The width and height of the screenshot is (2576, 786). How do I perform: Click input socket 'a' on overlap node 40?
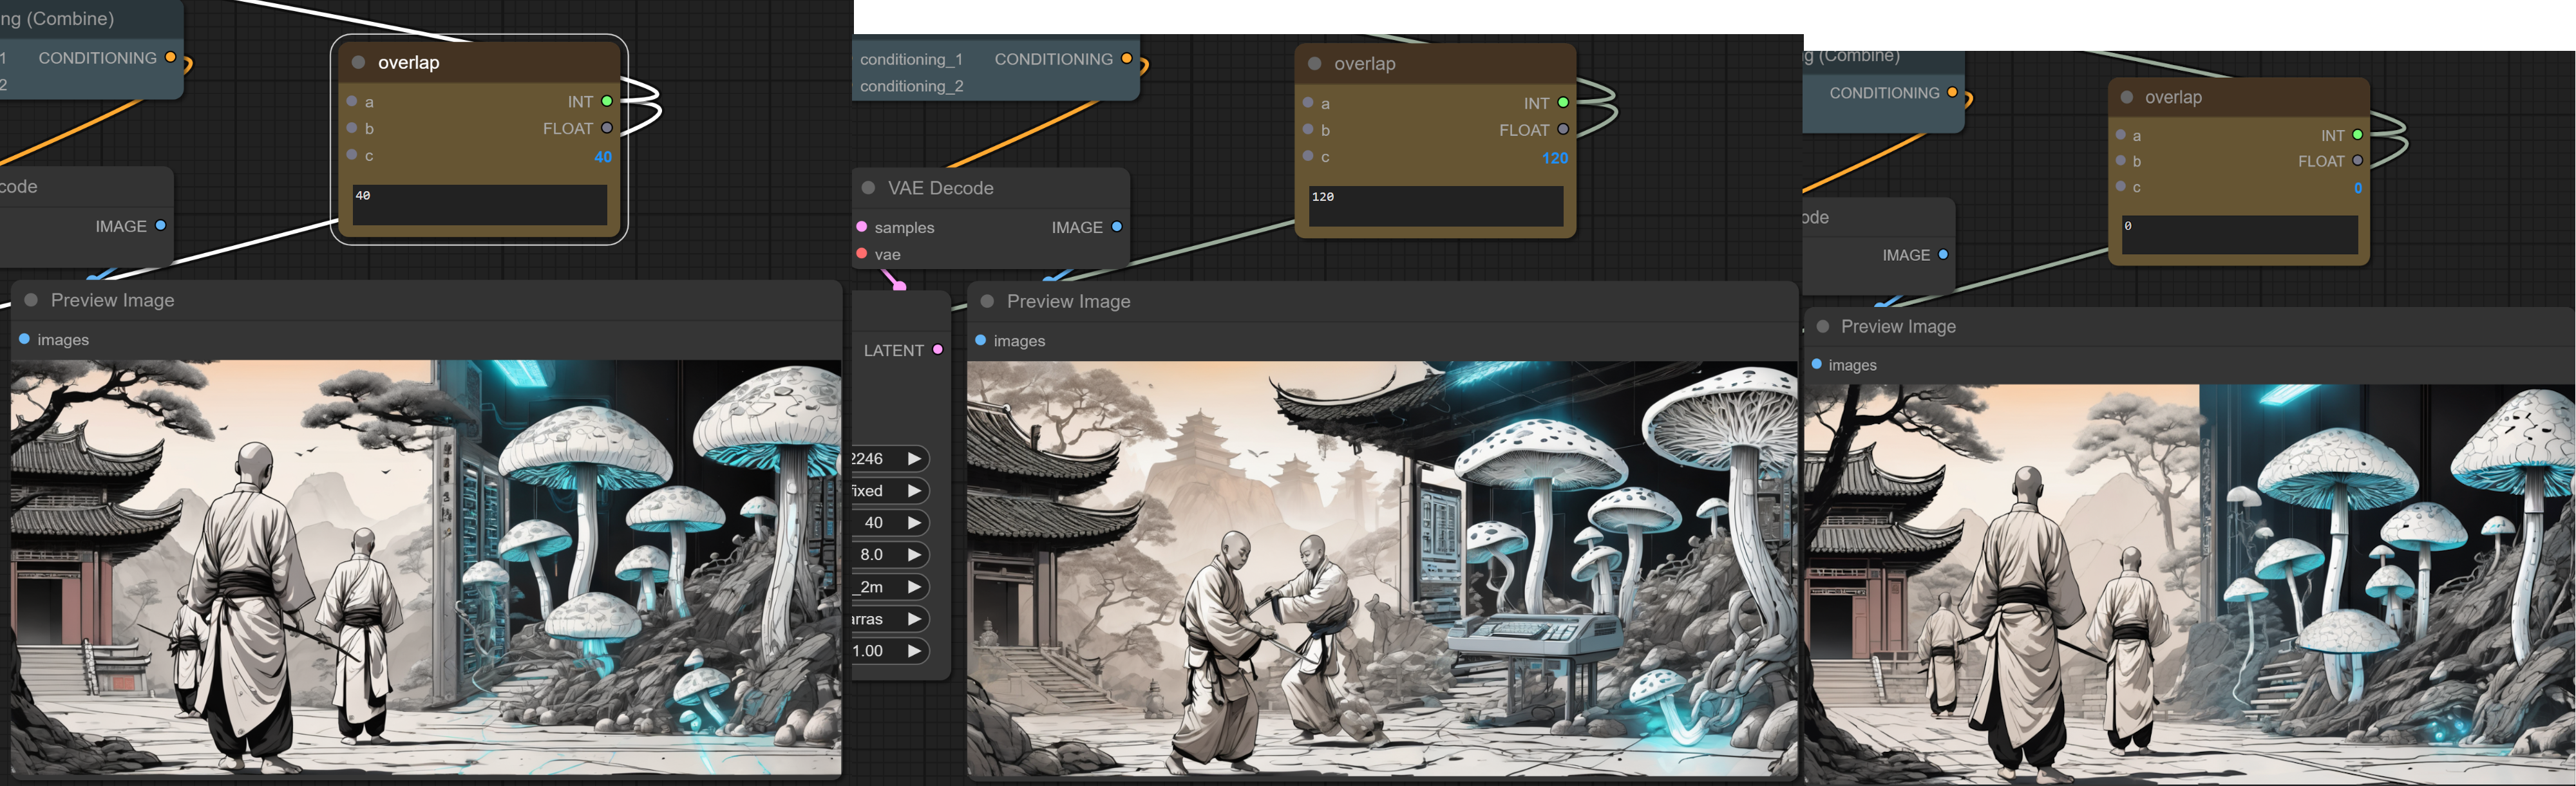point(352,101)
